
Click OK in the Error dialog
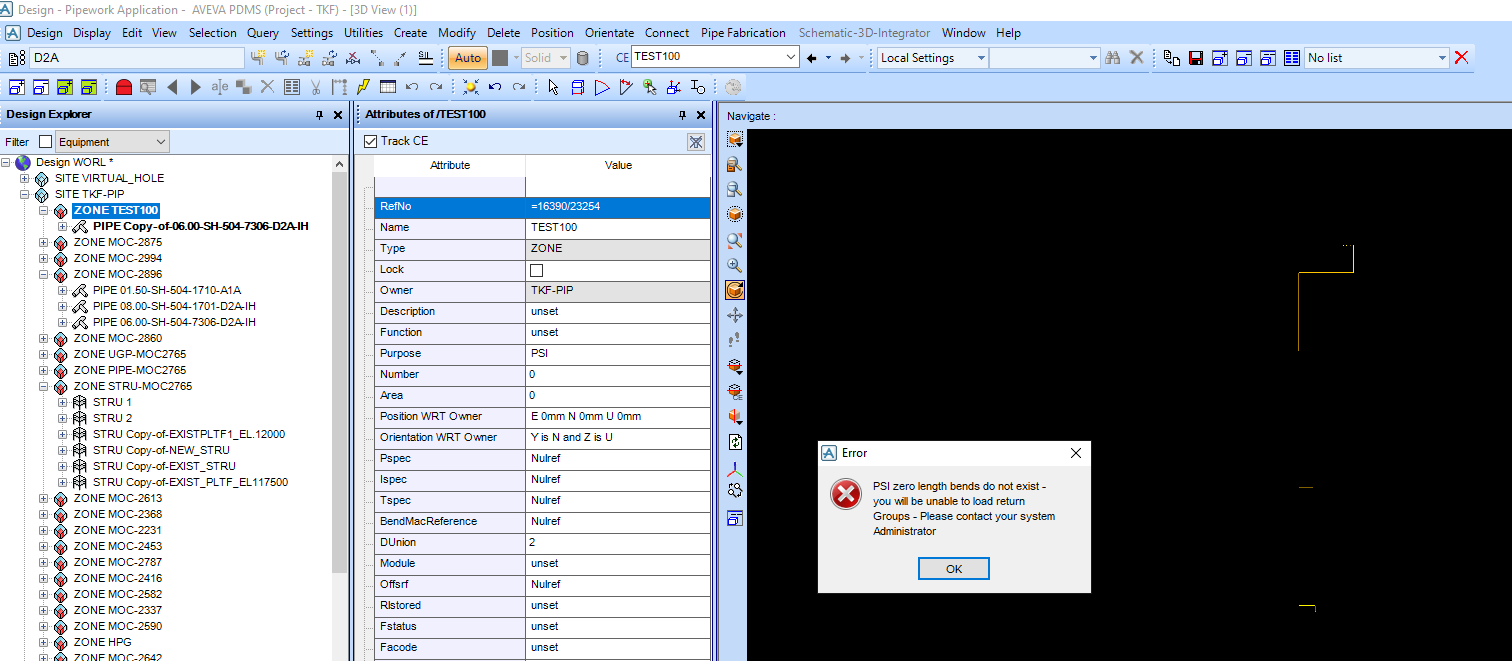(953, 568)
